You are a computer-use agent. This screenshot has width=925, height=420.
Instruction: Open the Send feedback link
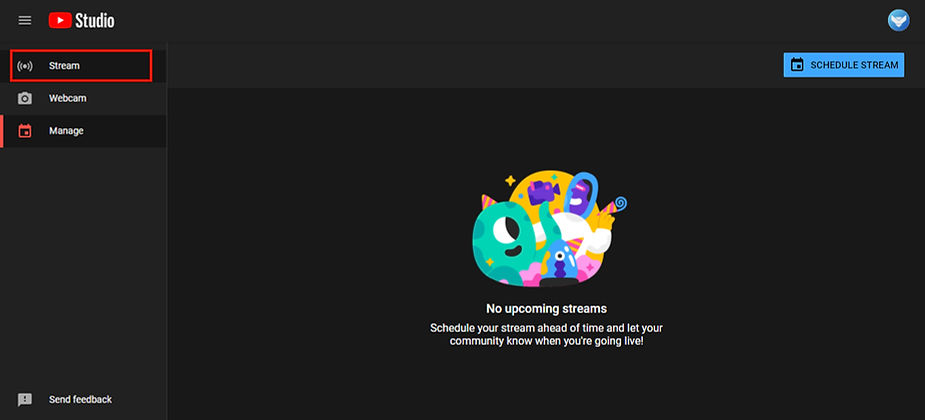(x=80, y=399)
